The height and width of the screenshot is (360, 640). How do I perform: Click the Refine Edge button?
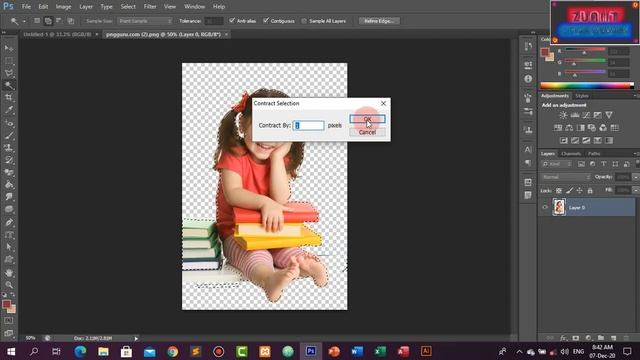(379, 21)
